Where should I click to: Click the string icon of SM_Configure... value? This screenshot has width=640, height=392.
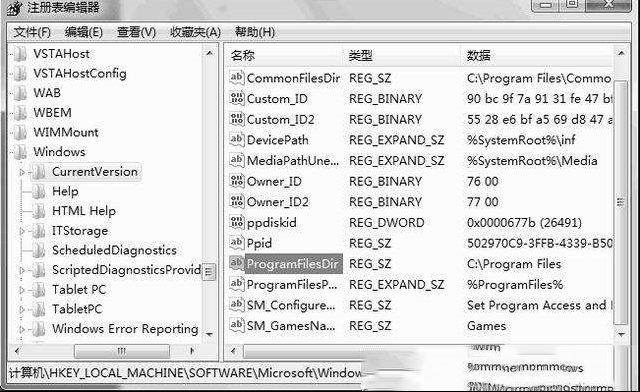(x=237, y=305)
